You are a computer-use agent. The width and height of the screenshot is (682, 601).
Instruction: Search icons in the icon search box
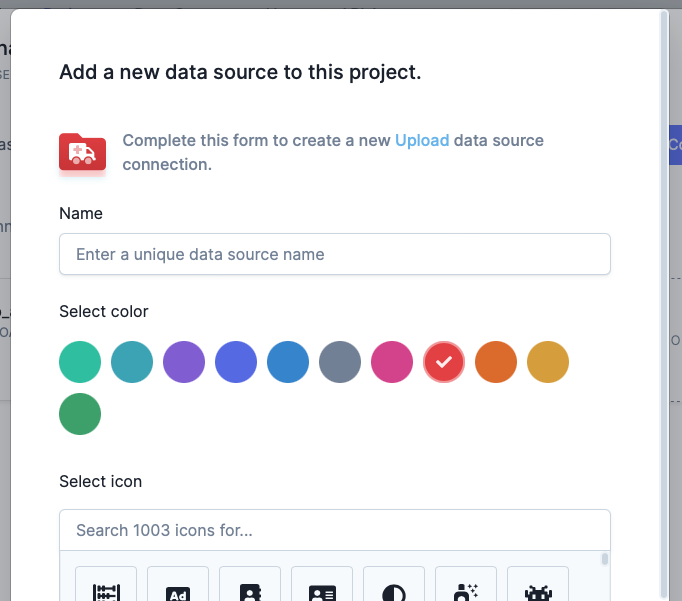[335, 530]
